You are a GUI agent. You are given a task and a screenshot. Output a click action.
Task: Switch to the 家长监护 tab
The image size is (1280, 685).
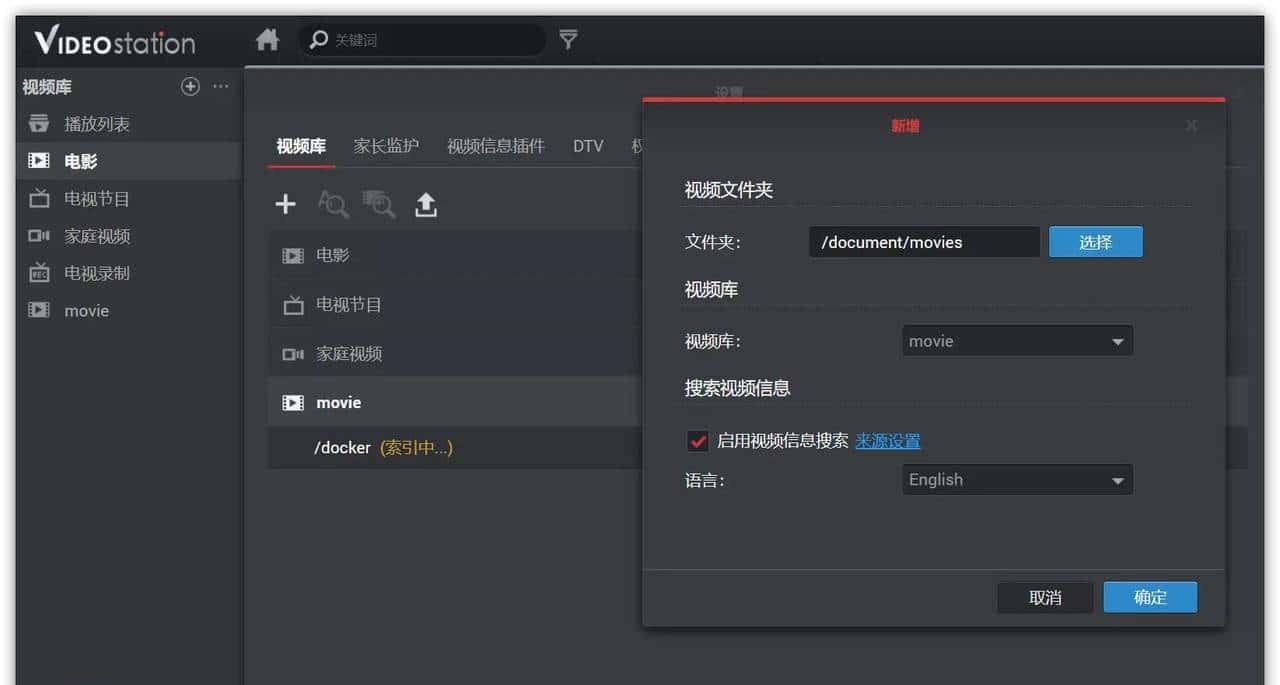(x=386, y=145)
